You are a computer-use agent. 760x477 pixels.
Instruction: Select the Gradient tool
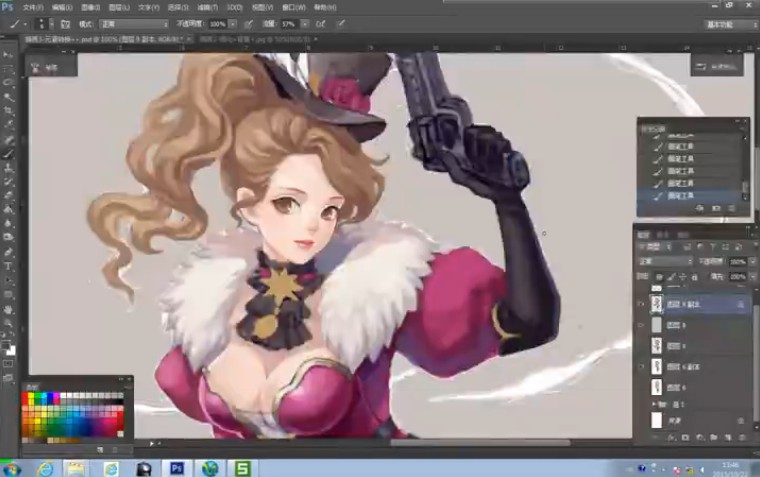tap(8, 210)
